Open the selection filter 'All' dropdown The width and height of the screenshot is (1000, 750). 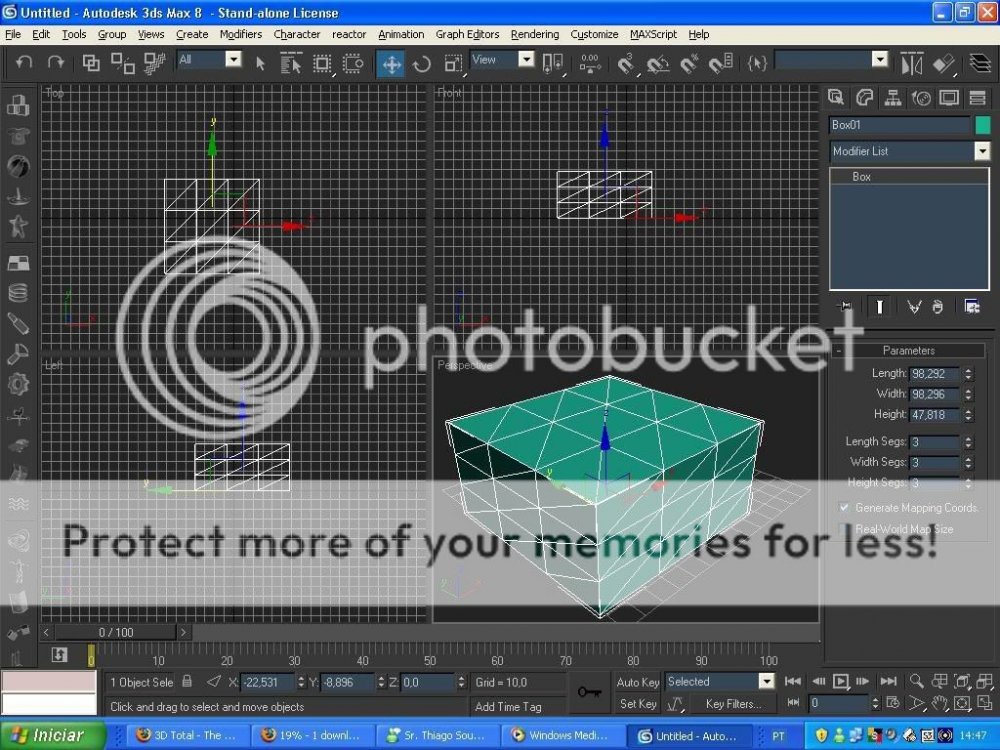tap(232, 60)
